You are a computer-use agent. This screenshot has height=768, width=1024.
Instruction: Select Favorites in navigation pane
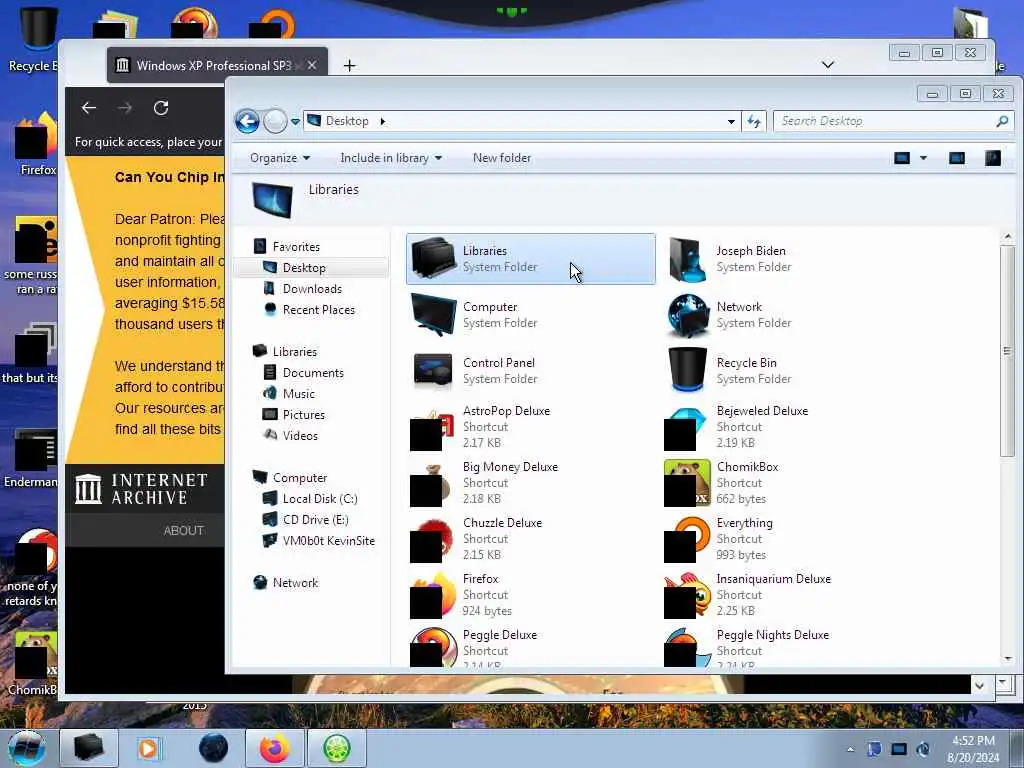coord(296,247)
